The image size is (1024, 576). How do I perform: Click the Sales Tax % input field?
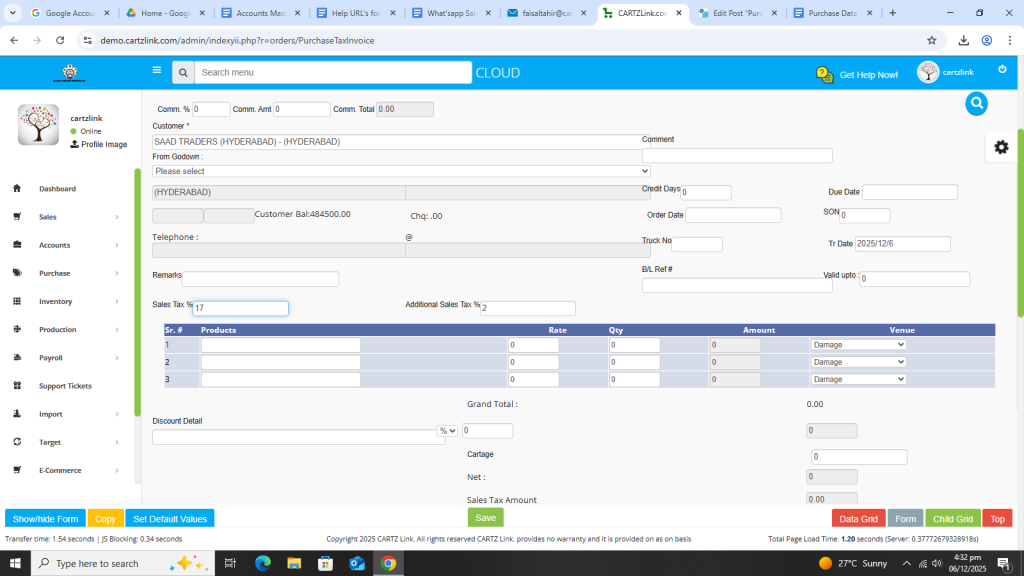click(240, 309)
